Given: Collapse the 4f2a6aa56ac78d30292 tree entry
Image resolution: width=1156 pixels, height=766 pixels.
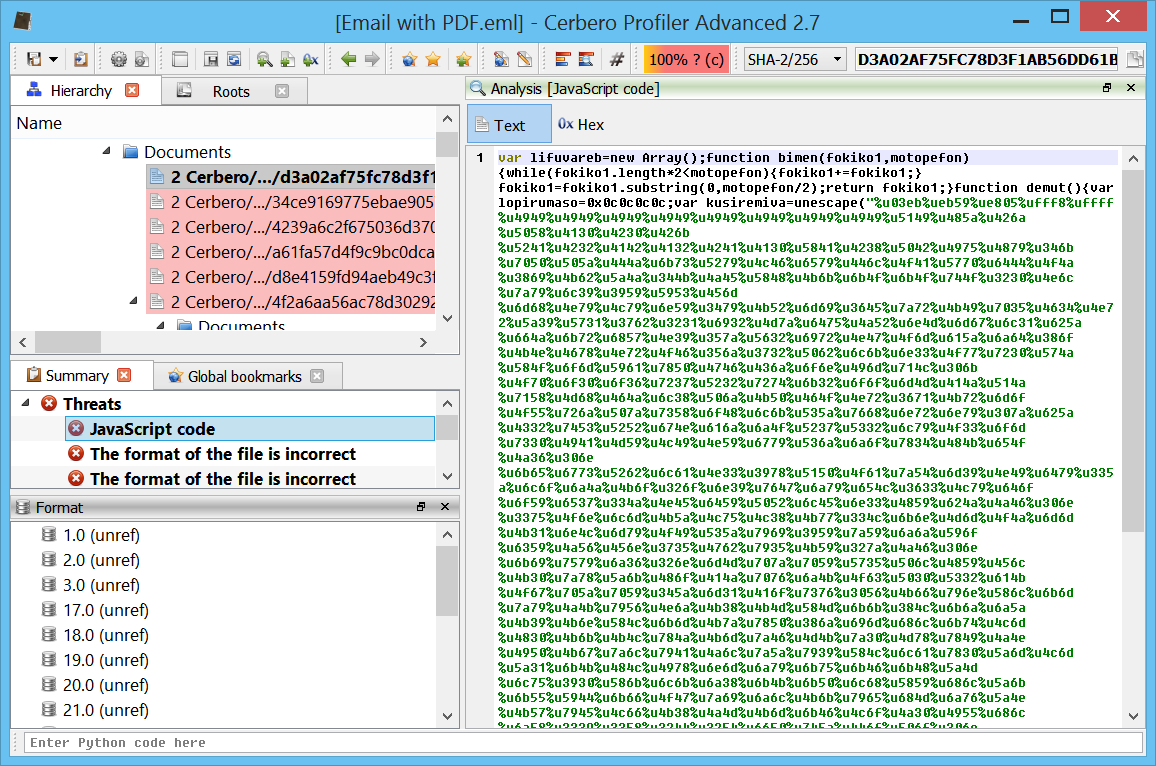Looking at the screenshot, I should [133, 301].
